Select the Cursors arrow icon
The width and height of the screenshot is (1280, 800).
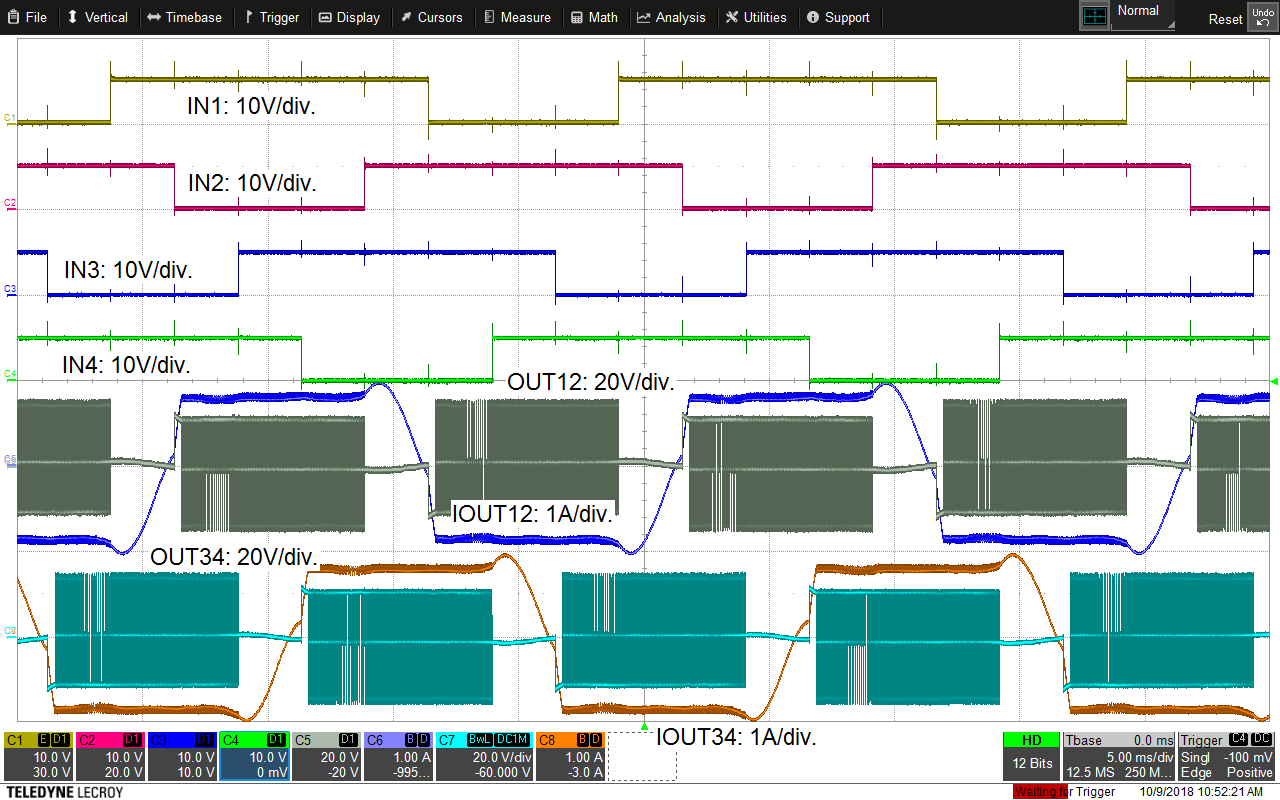(406, 16)
